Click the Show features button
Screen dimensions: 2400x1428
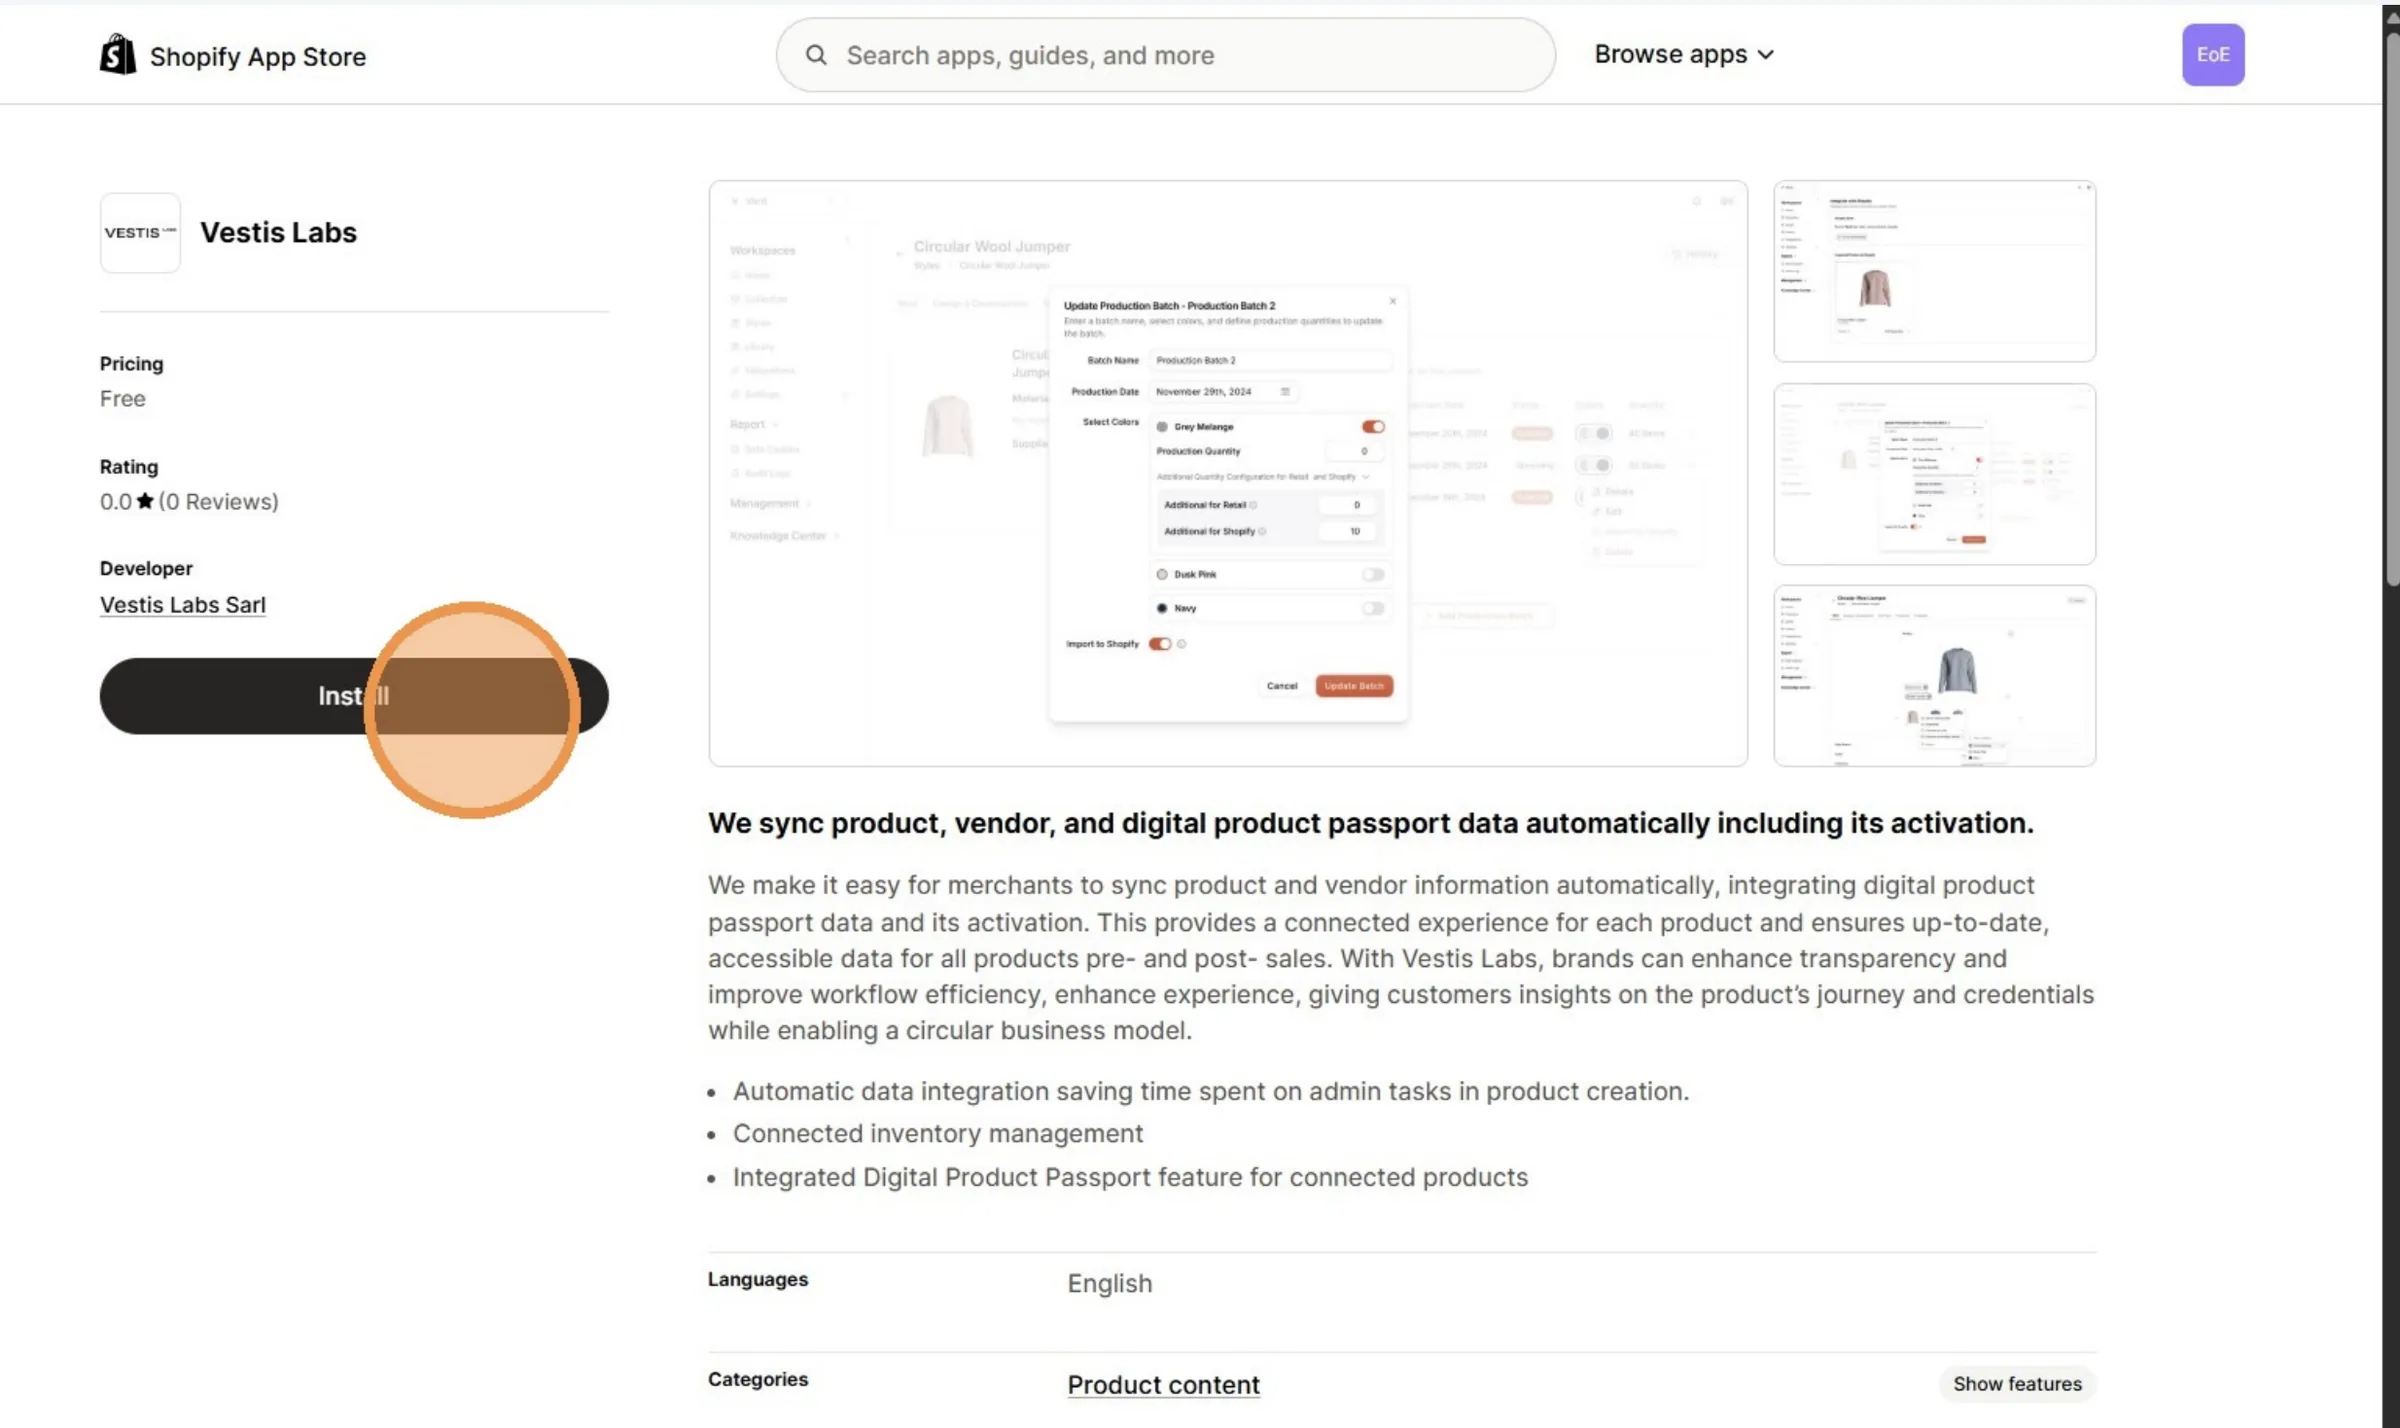click(x=2017, y=1384)
